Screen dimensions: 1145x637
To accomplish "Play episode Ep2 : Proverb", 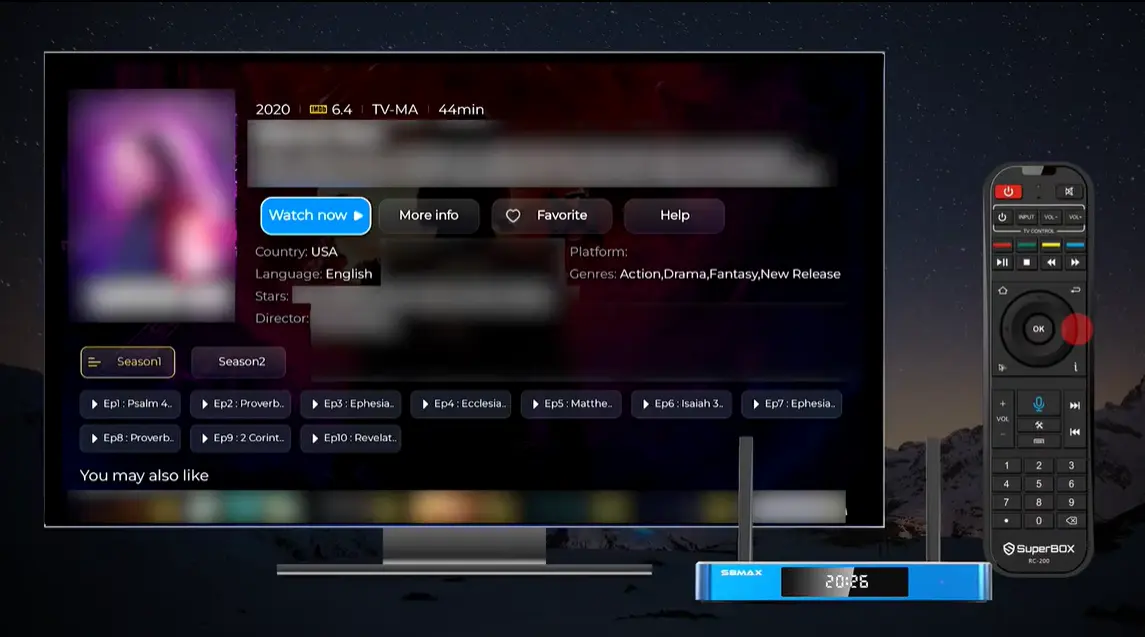I will (240, 404).
